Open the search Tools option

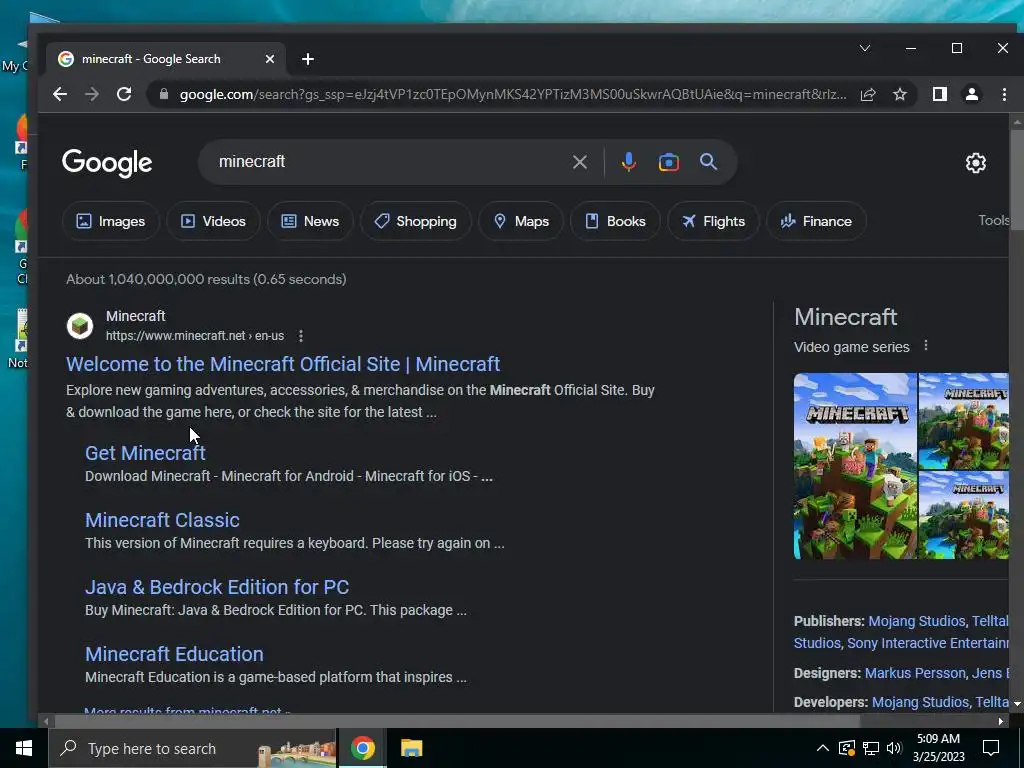[993, 221]
